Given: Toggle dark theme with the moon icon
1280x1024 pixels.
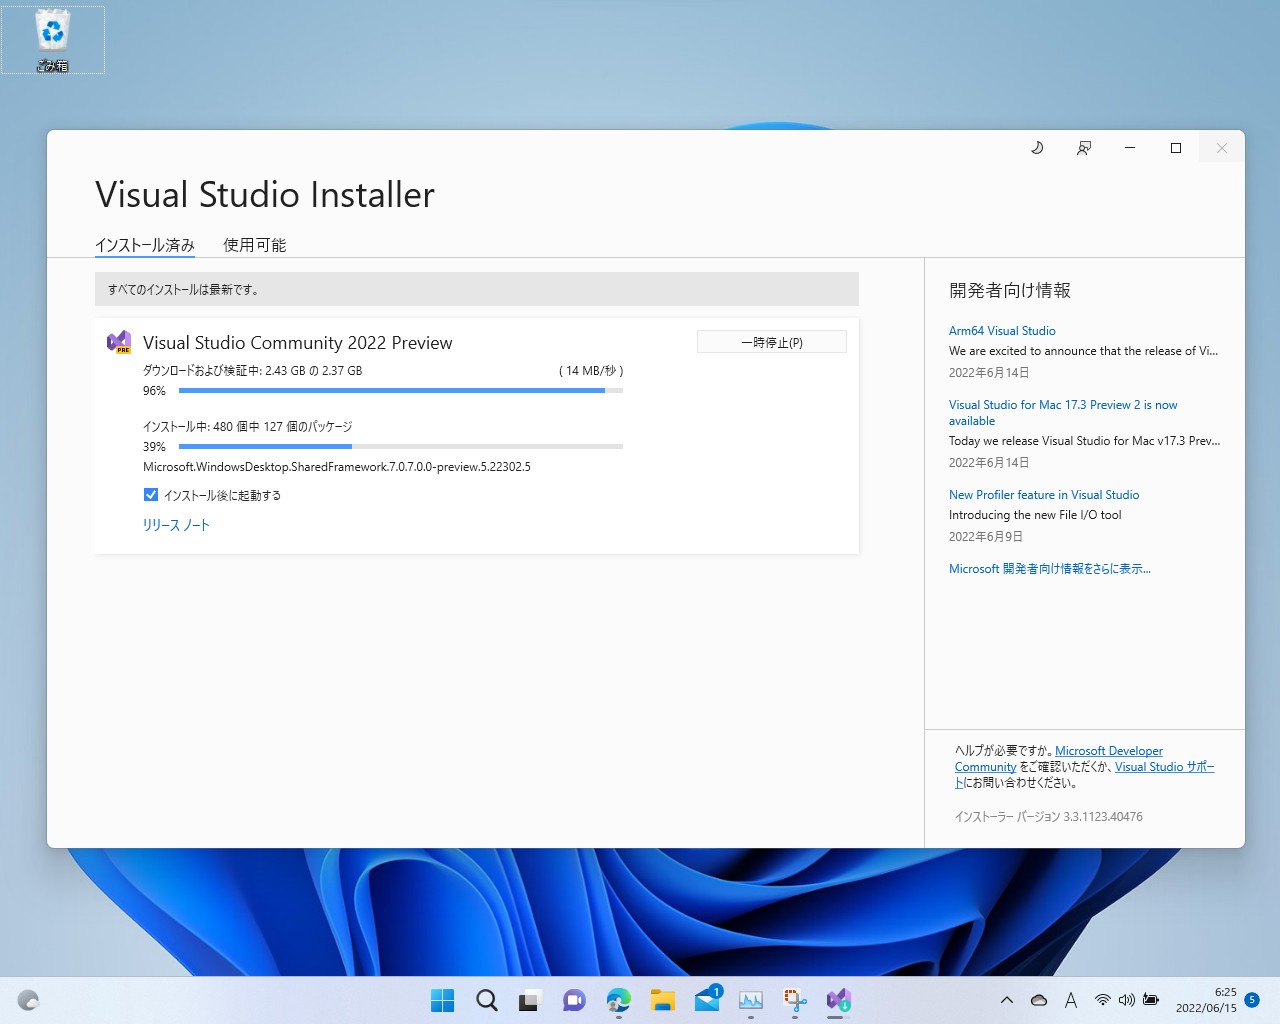Looking at the screenshot, I should pyautogui.click(x=1037, y=147).
